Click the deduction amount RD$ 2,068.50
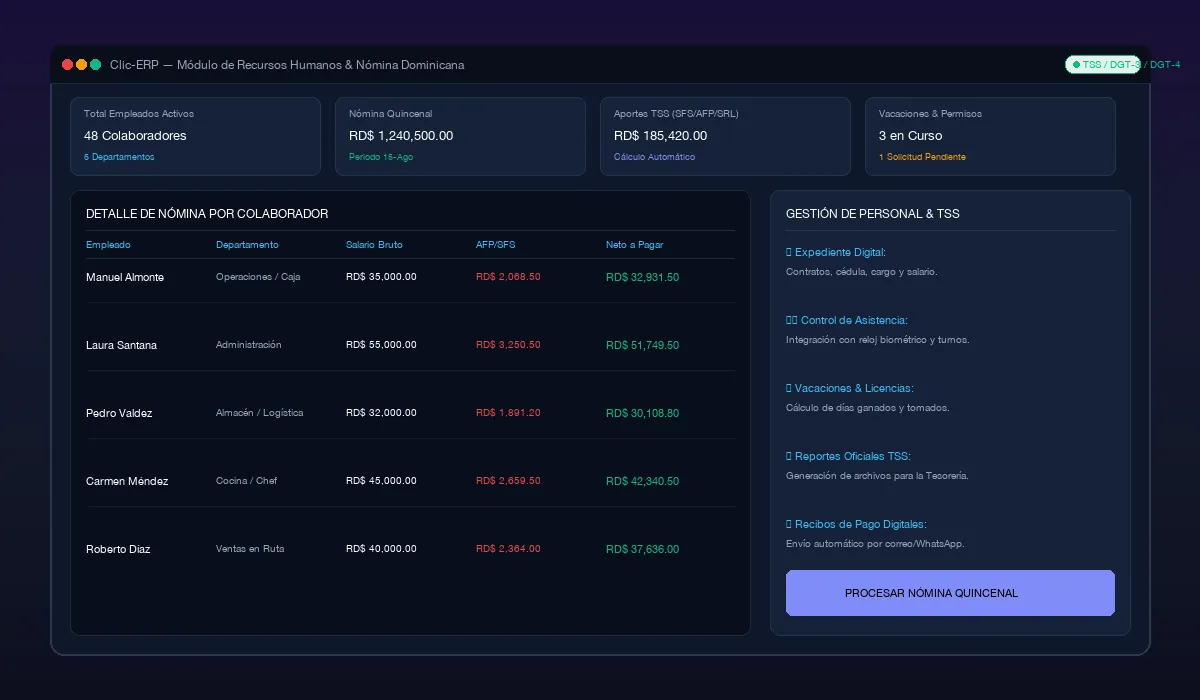1200x700 pixels. 508,277
